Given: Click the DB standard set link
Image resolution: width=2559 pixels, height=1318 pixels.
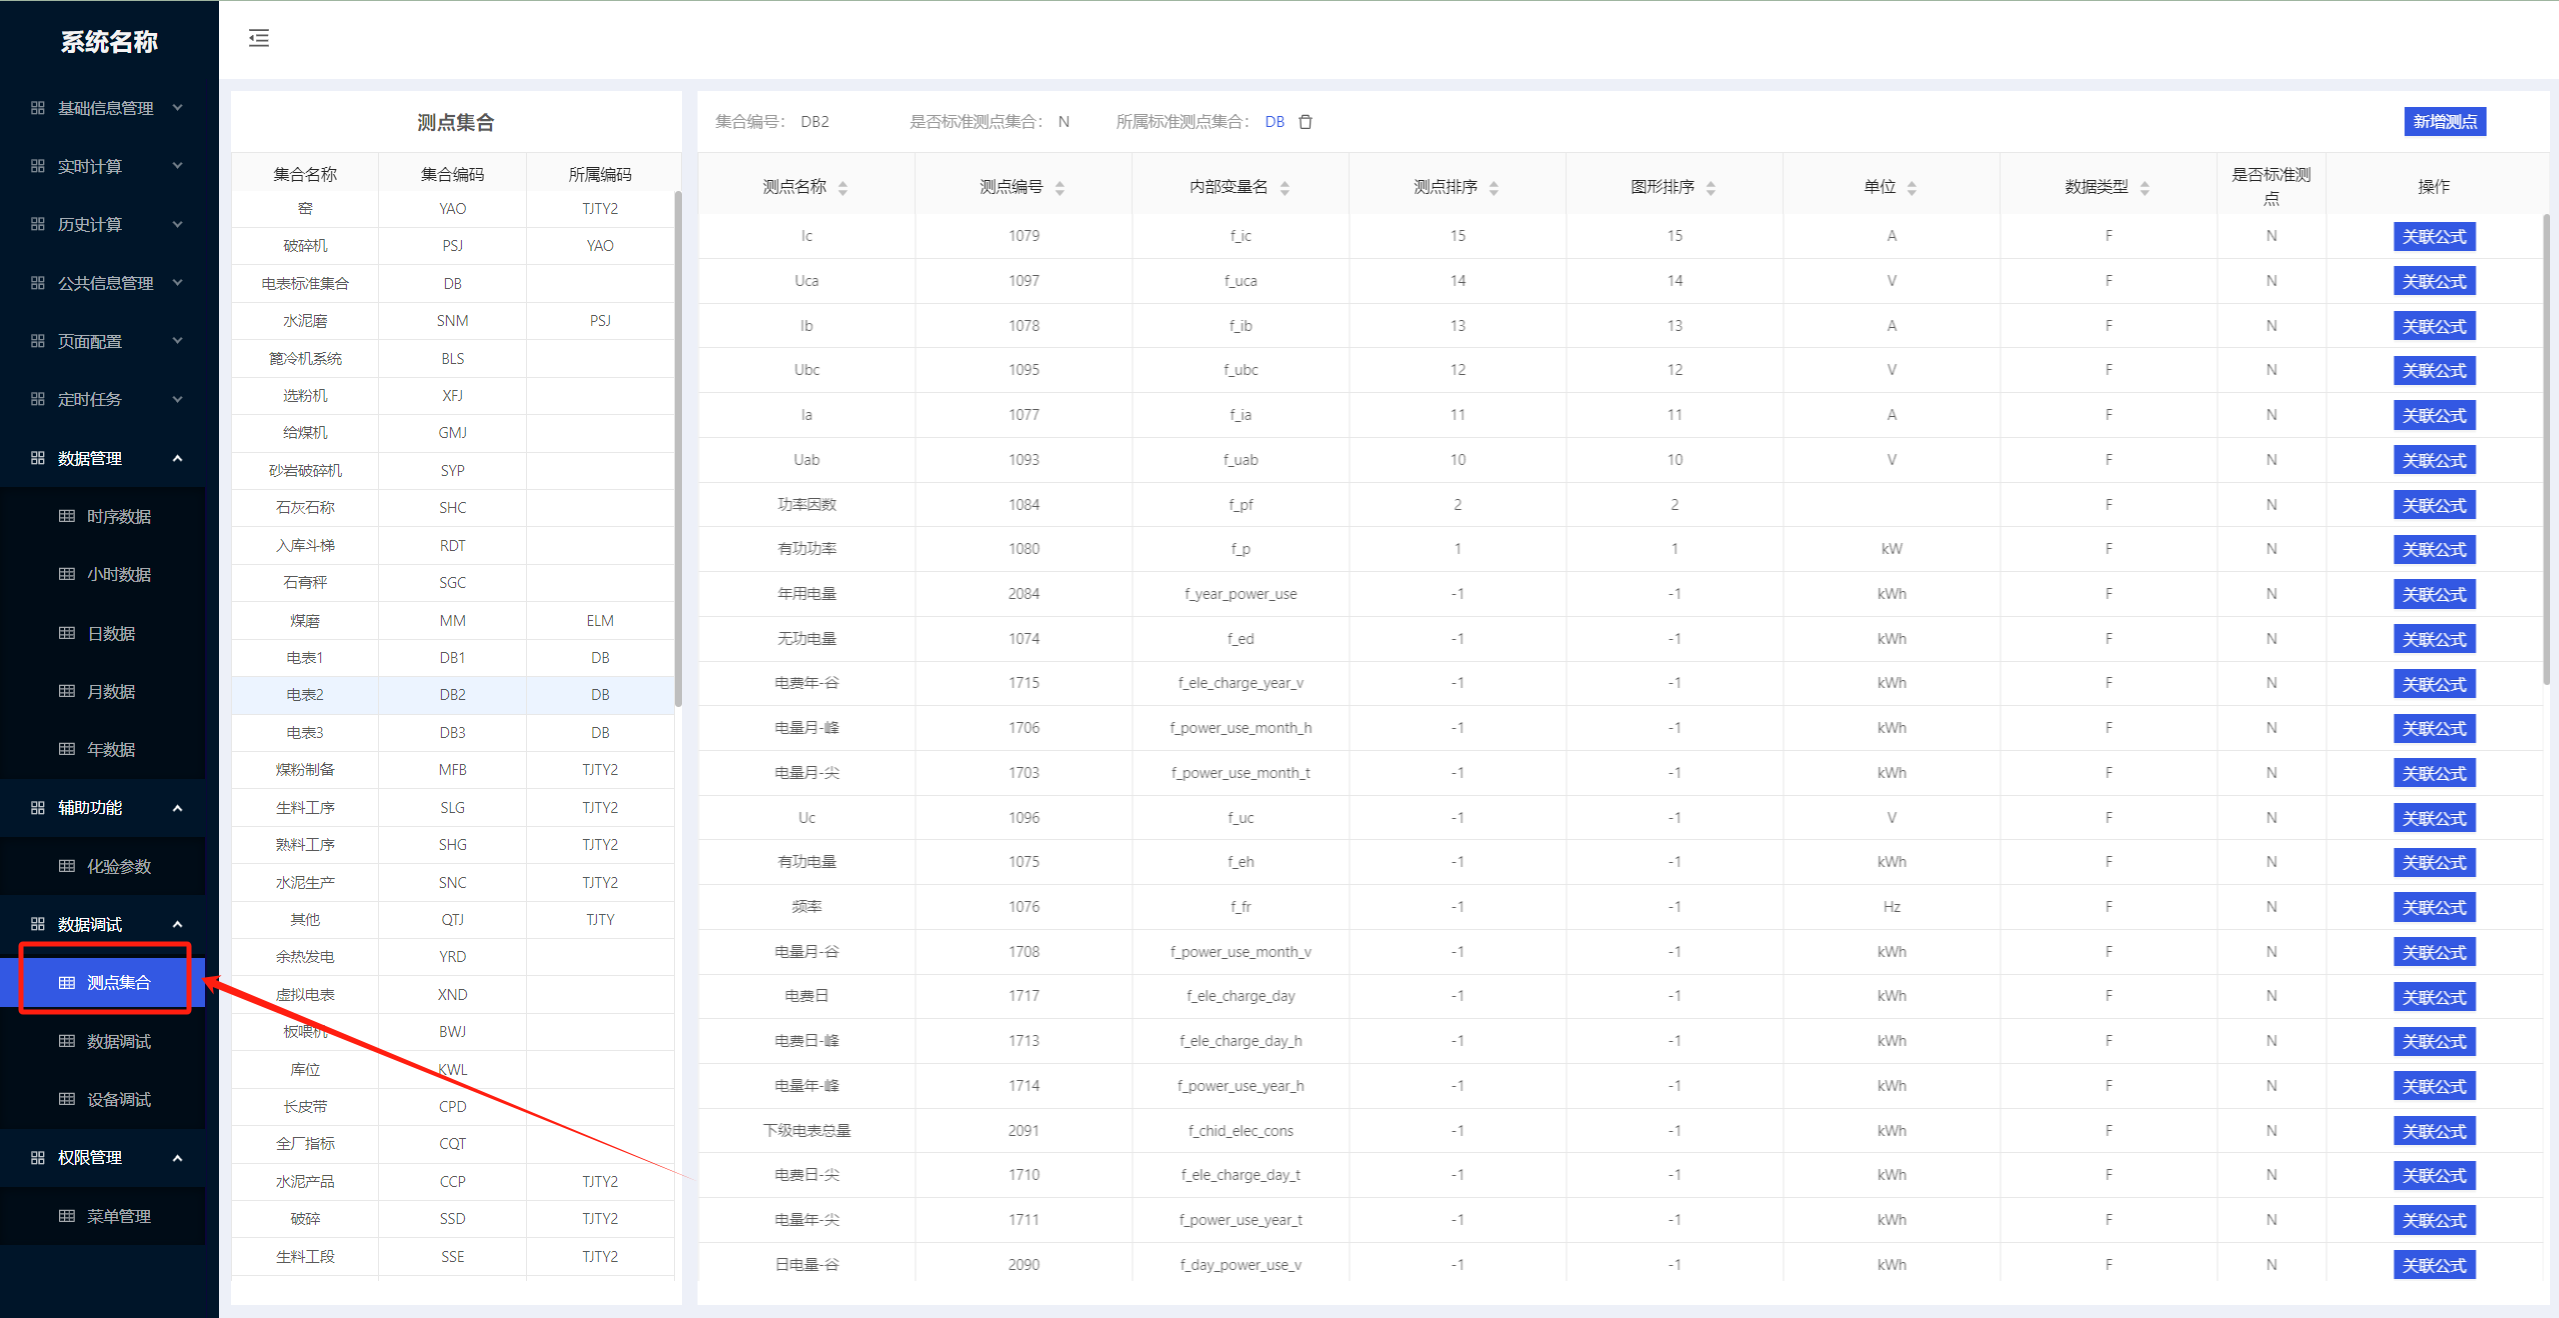Looking at the screenshot, I should (1274, 122).
